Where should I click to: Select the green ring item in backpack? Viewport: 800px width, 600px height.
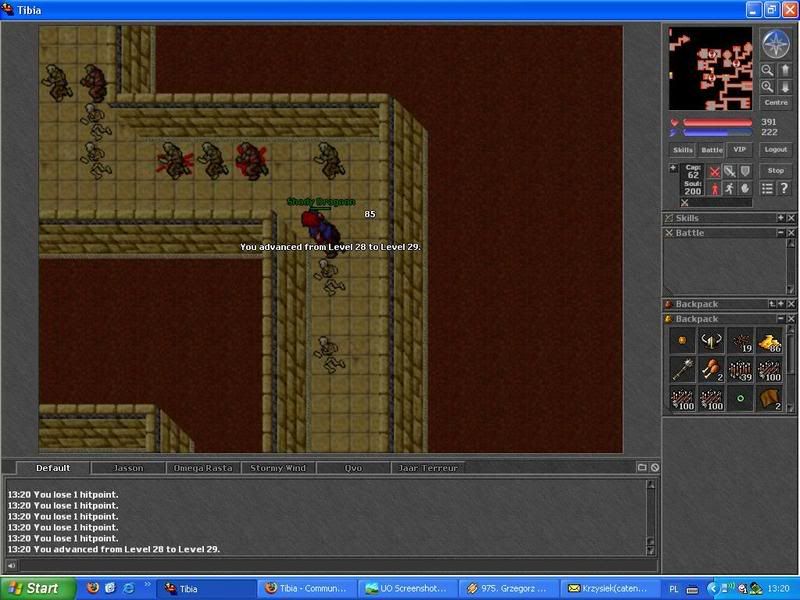point(740,398)
